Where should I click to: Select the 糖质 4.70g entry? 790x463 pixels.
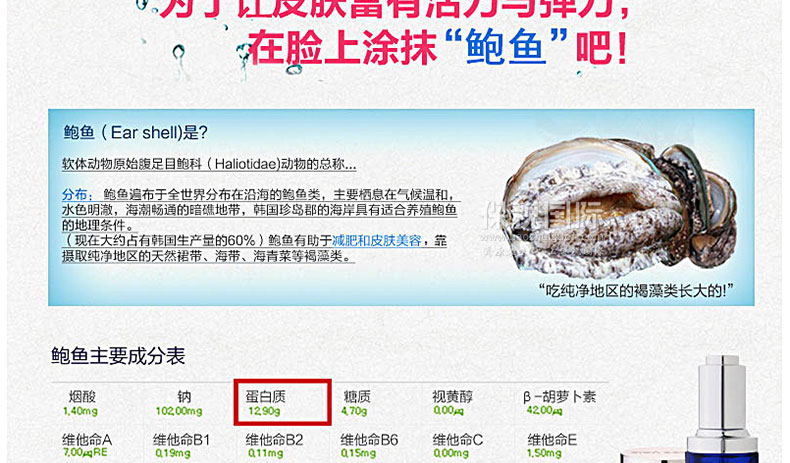tap(356, 403)
